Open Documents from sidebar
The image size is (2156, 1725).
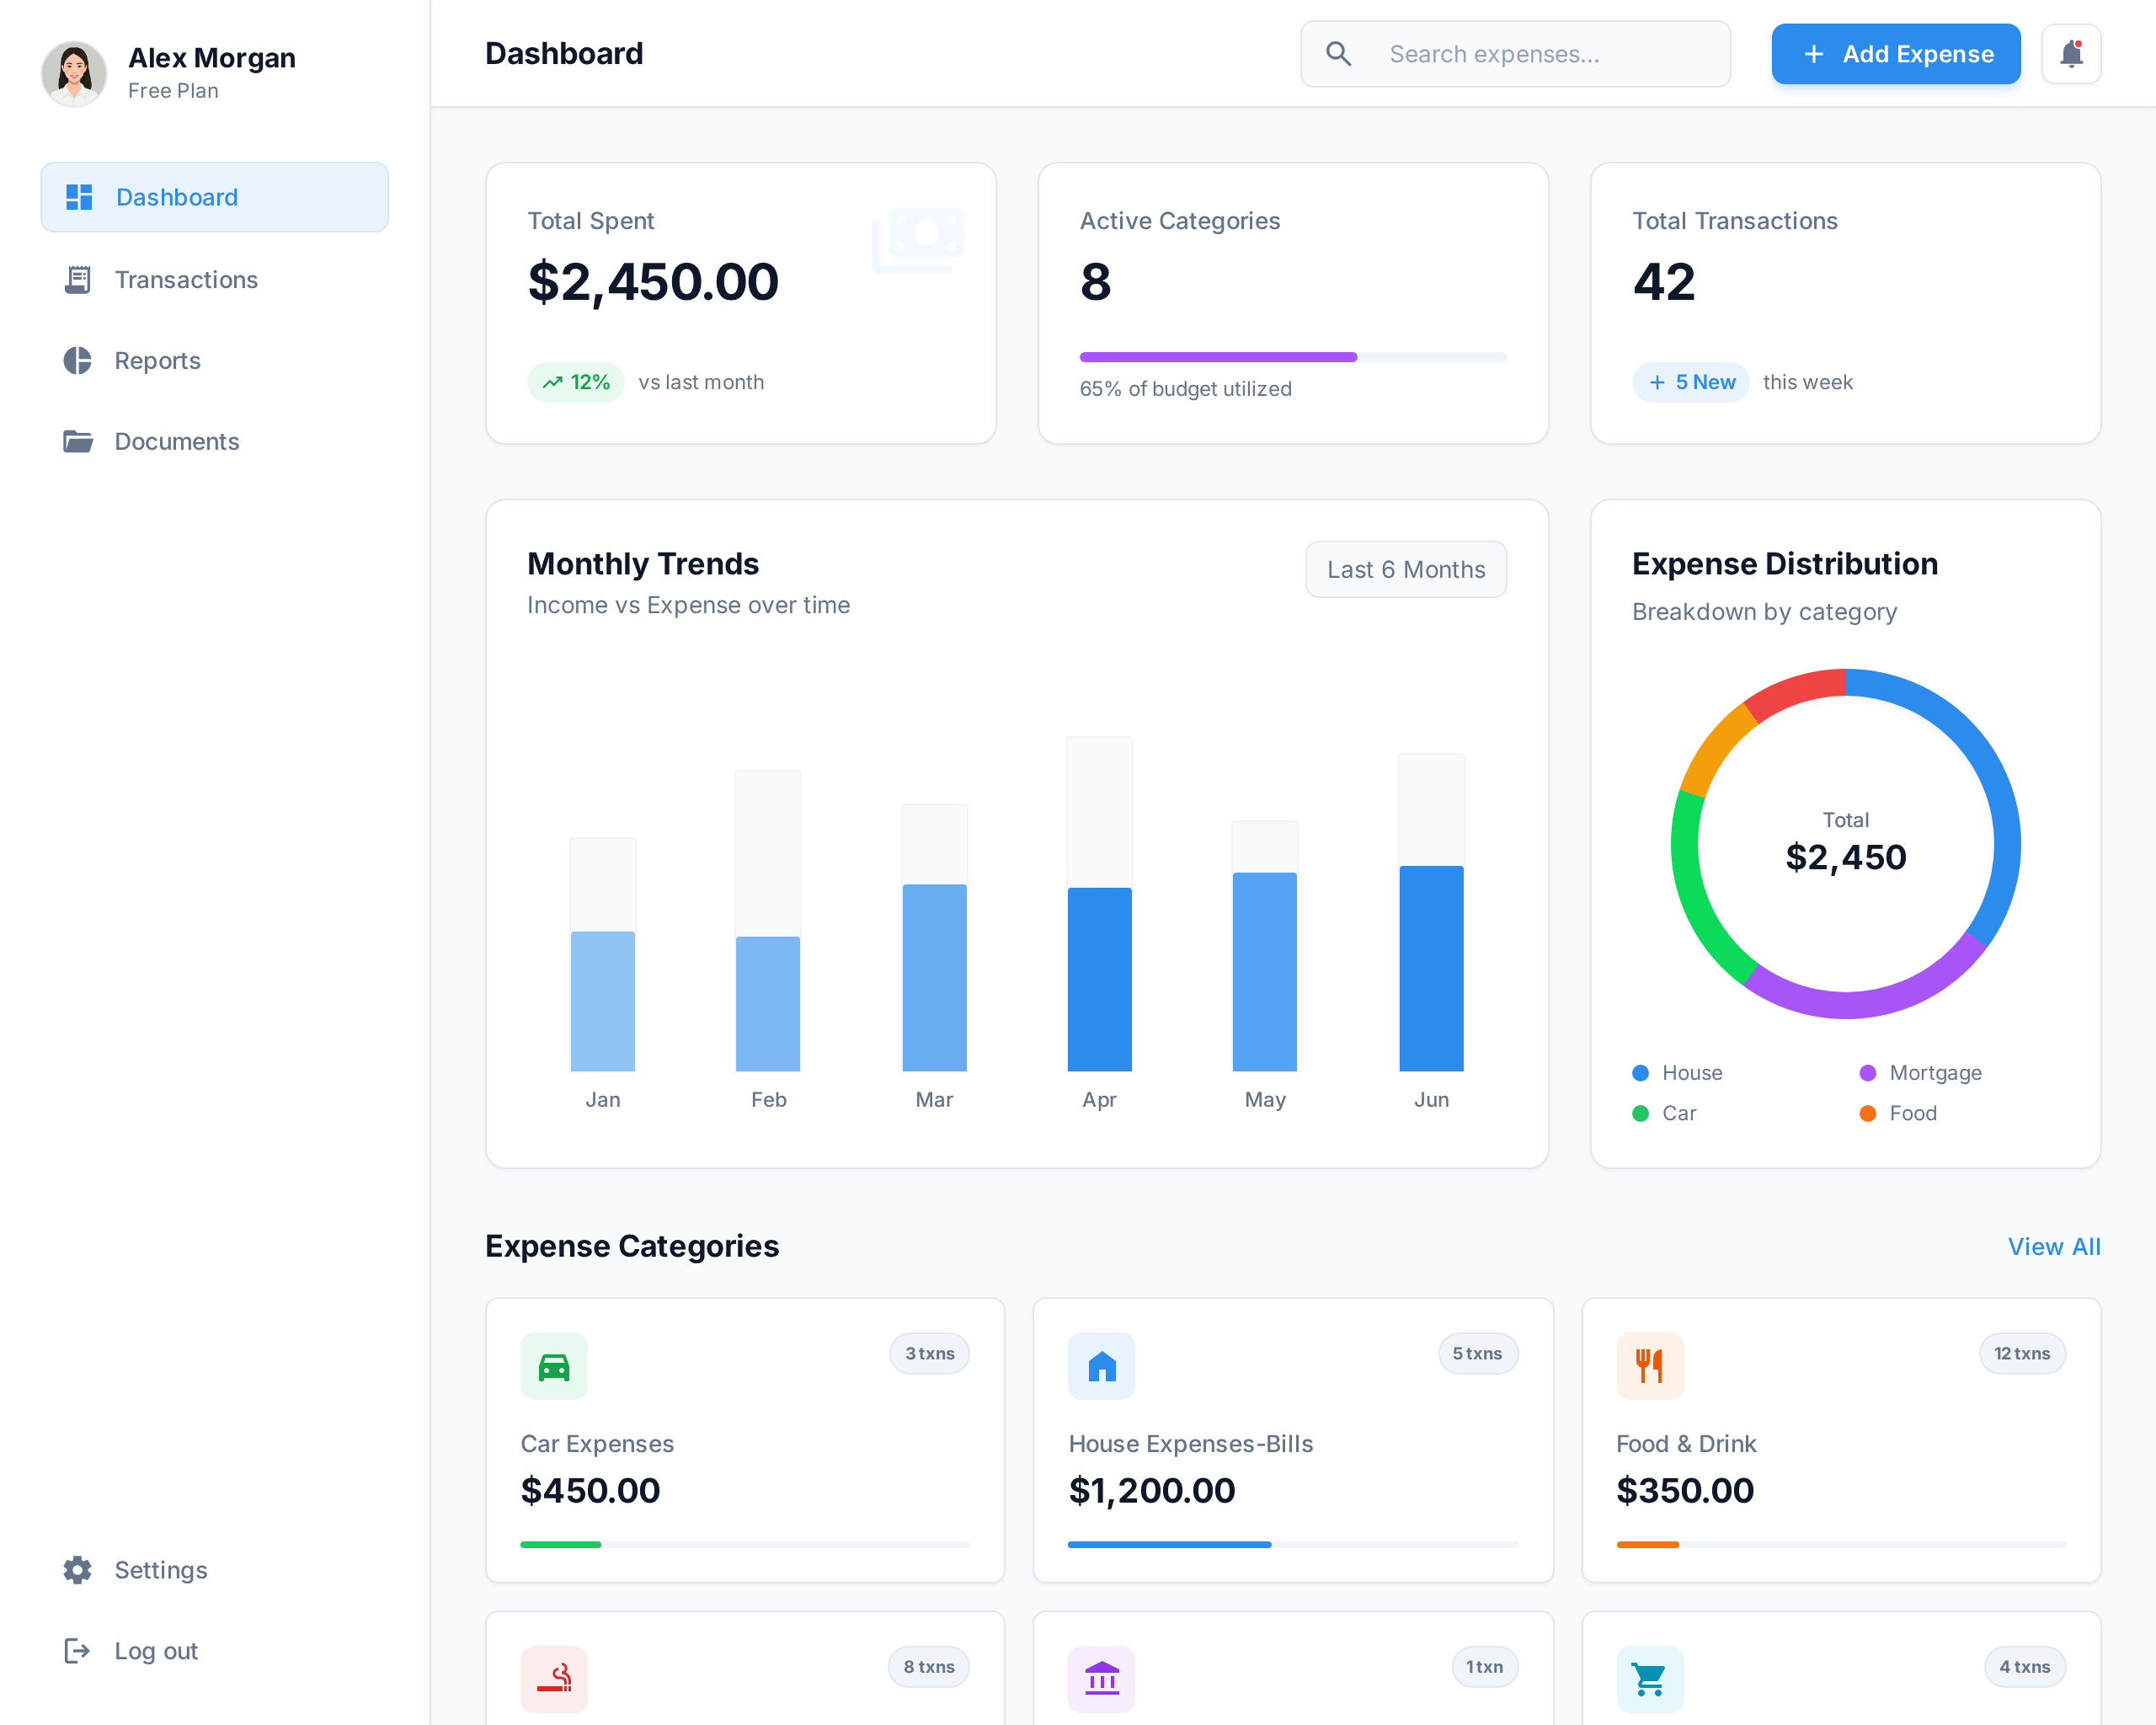coord(176,442)
